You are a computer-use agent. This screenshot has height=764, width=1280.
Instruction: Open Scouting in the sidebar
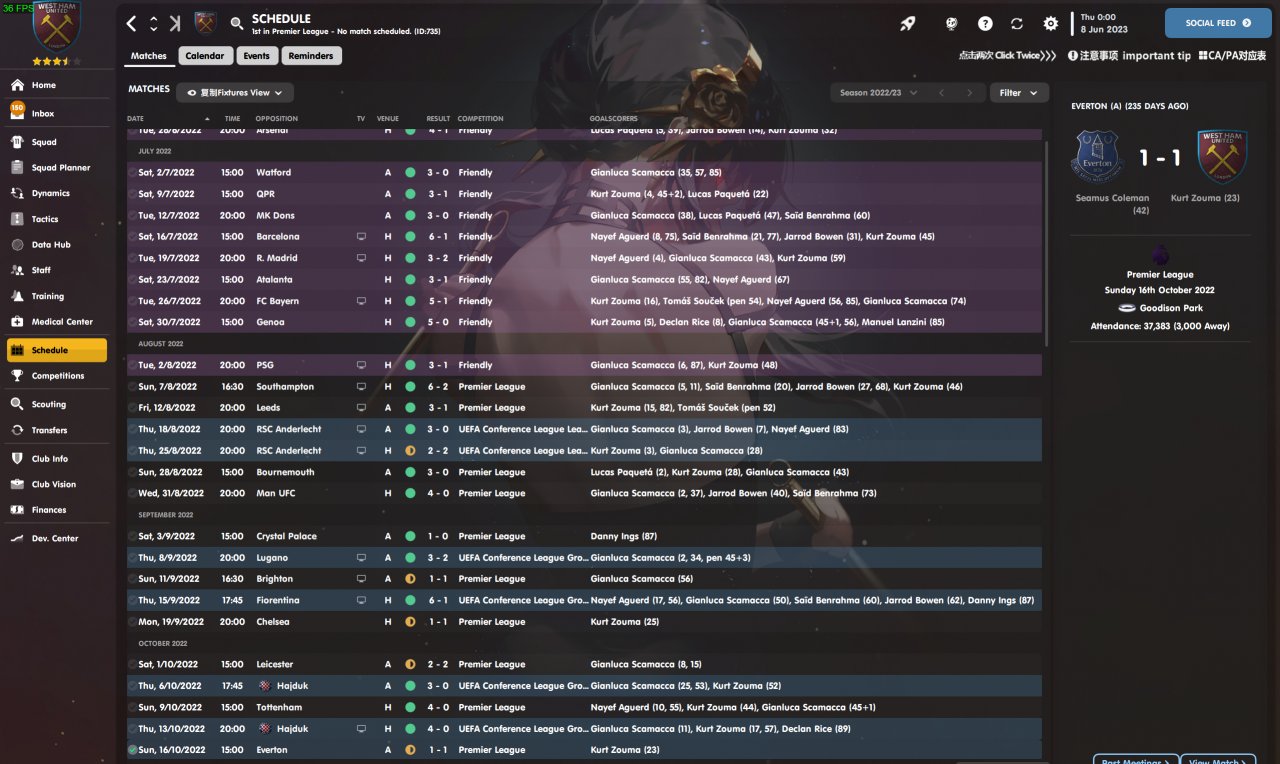(x=55, y=404)
